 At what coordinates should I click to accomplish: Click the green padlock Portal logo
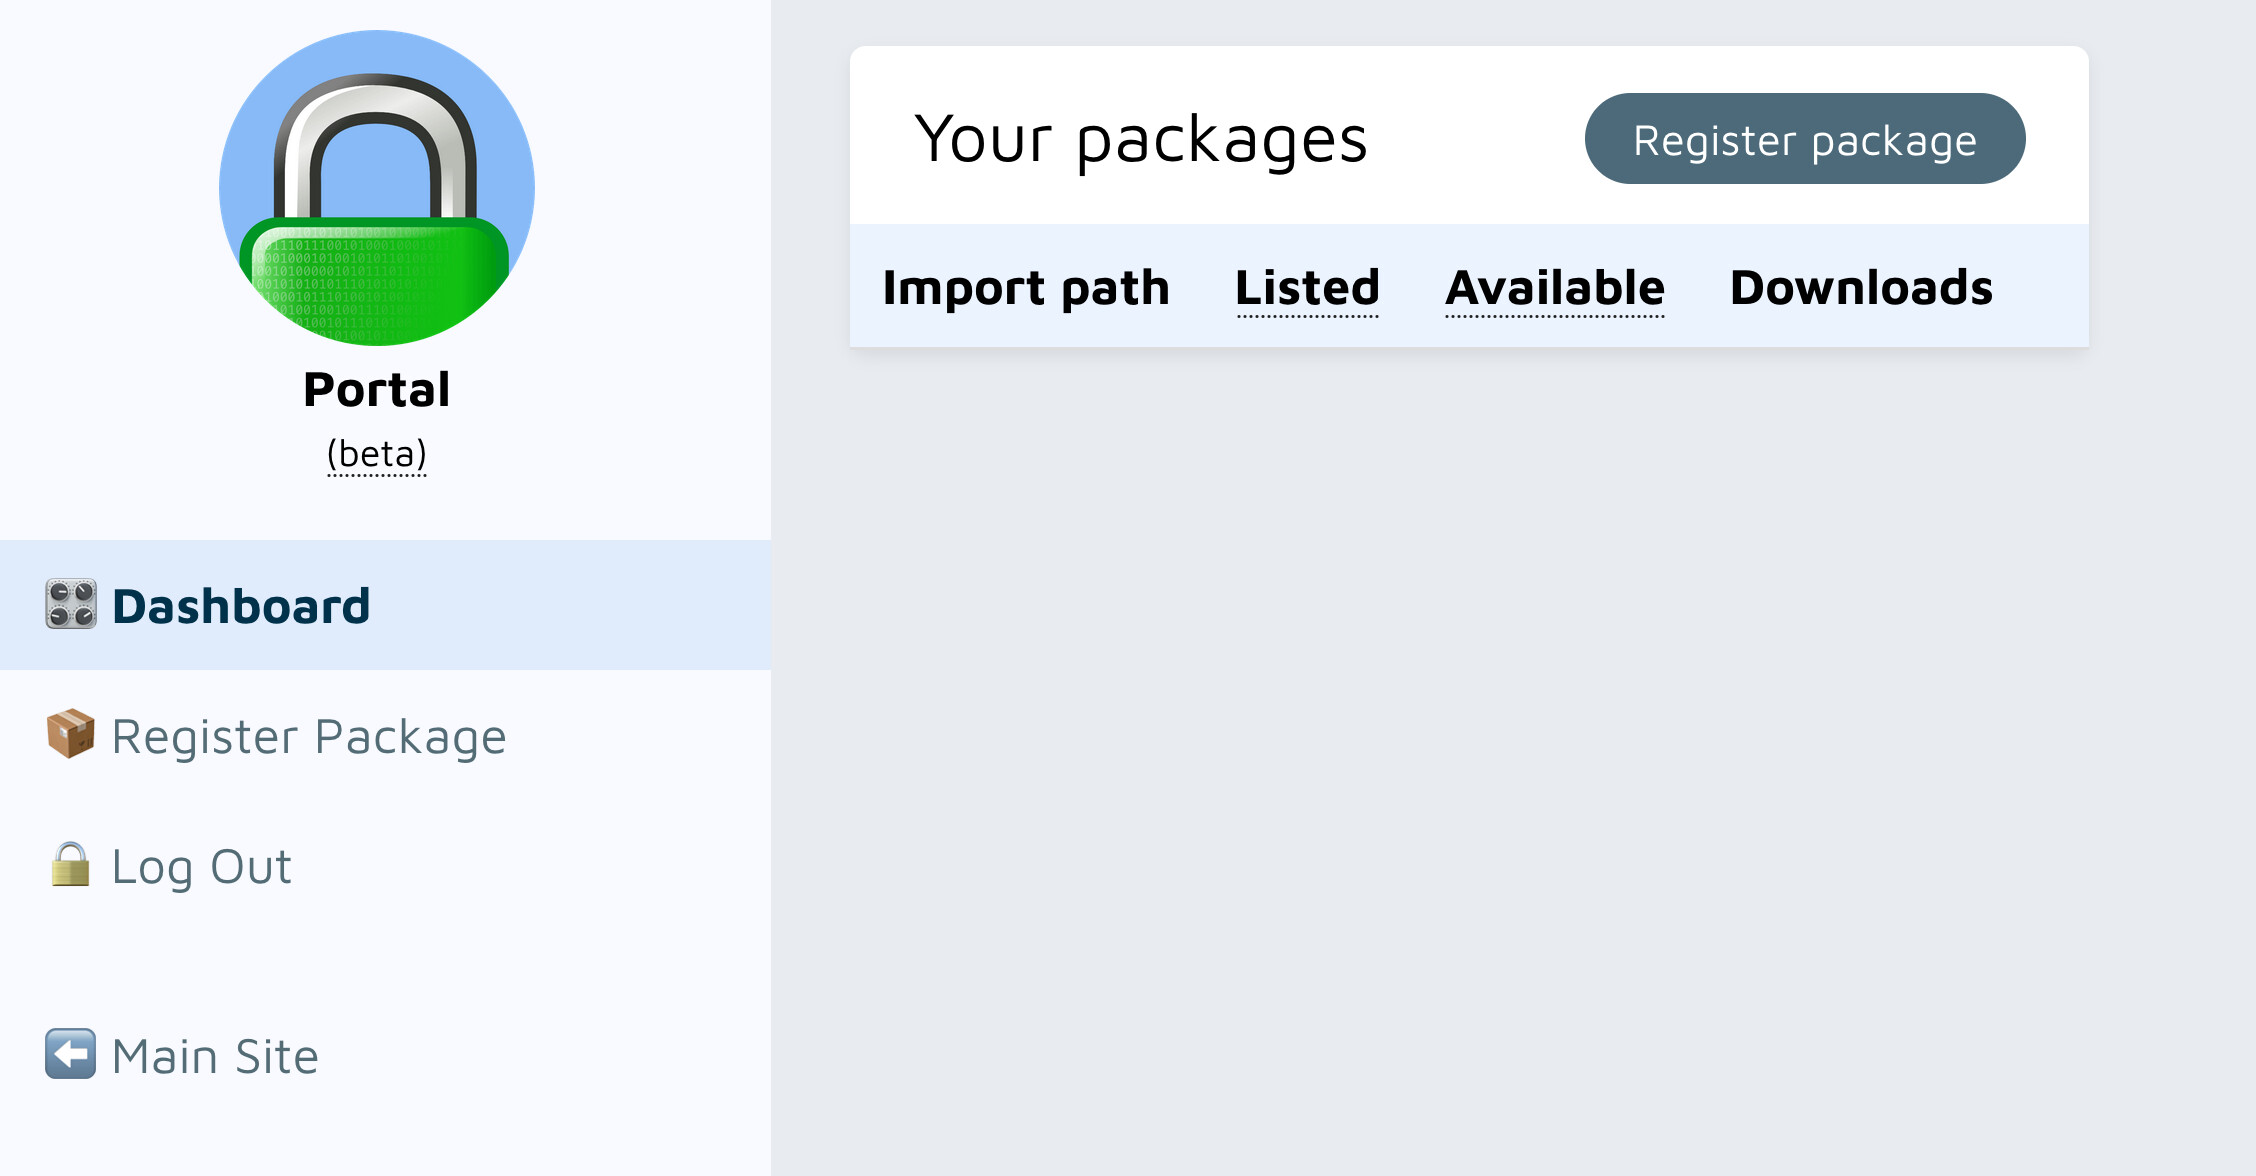click(377, 188)
